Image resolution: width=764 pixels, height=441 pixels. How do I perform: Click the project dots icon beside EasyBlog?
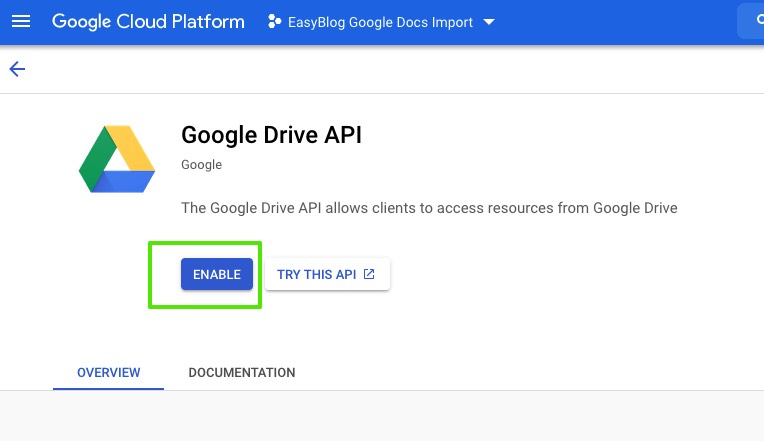click(274, 21)
